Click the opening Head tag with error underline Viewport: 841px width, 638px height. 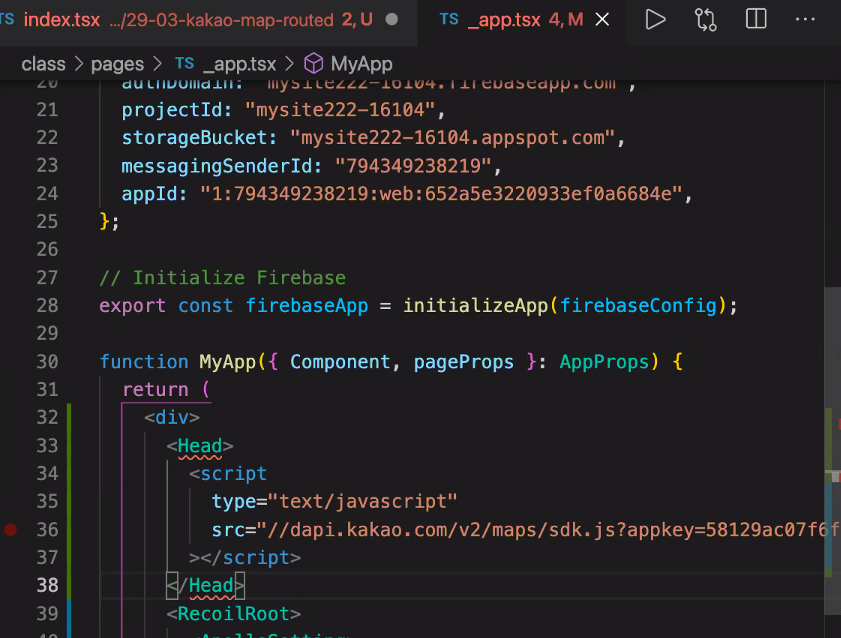click(200, 446)
